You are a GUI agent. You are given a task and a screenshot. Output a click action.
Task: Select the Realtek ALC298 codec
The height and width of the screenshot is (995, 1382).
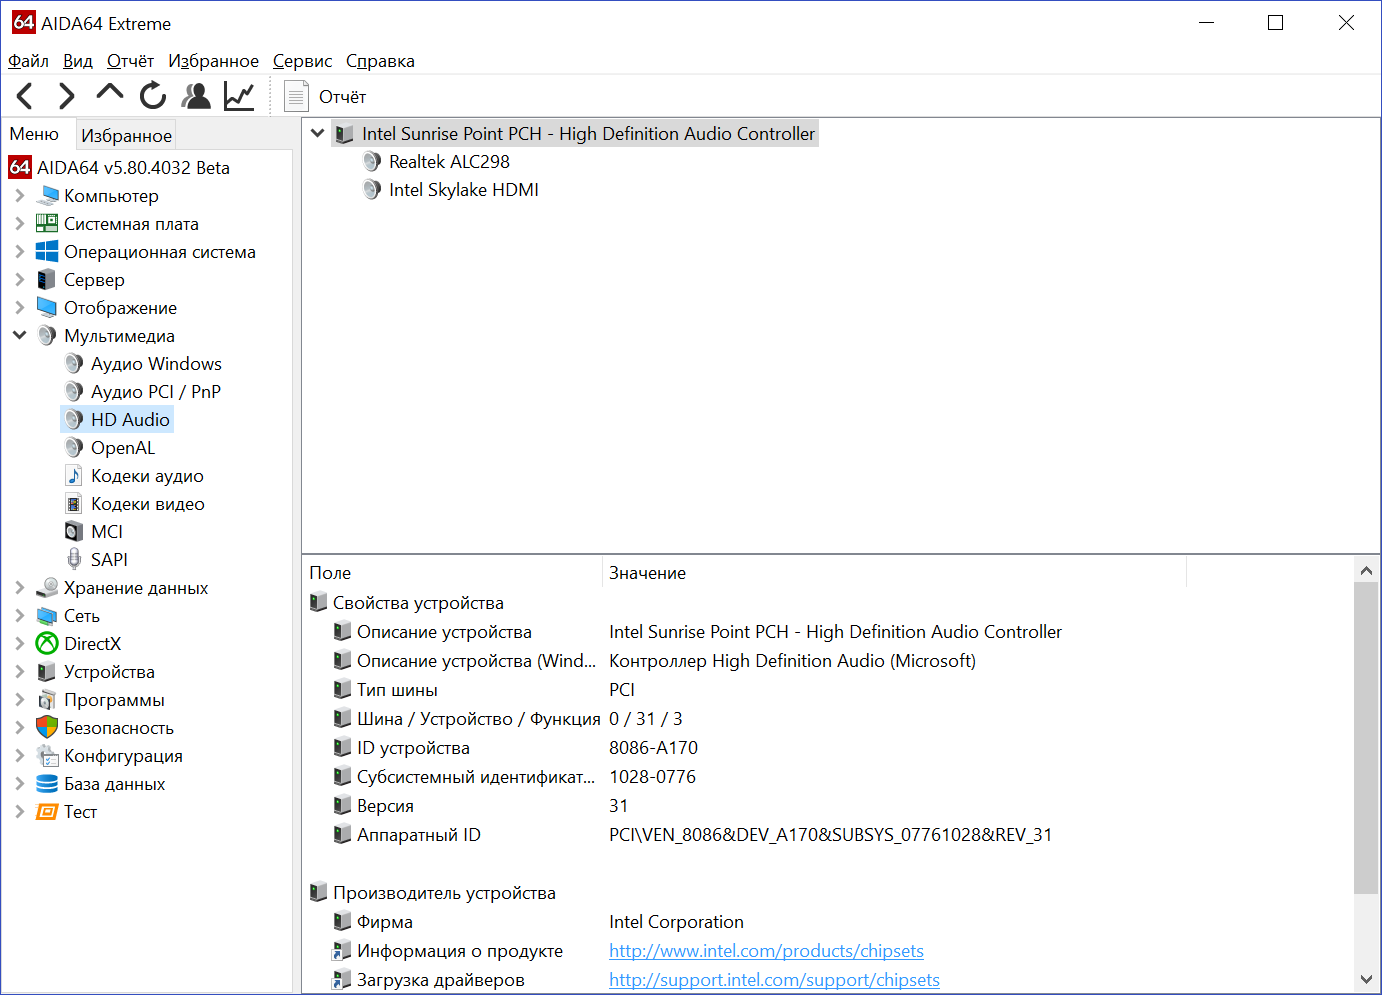[x=449, y=162]
